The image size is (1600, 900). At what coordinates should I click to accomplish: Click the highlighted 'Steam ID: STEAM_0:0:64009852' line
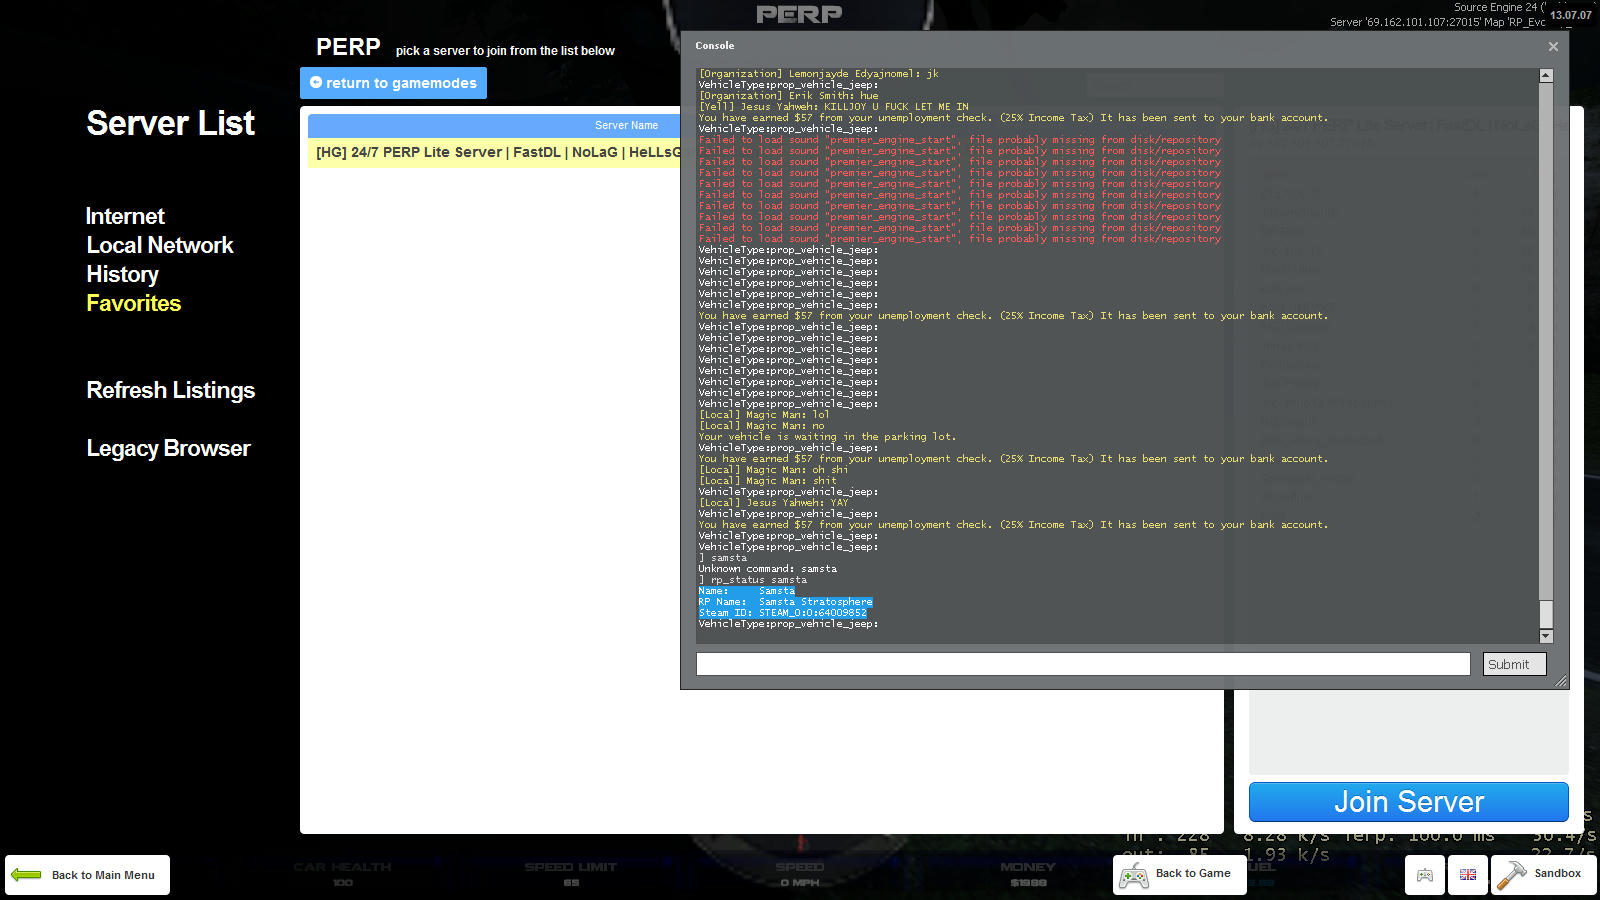pyautogui.click(x=783, y=613)
